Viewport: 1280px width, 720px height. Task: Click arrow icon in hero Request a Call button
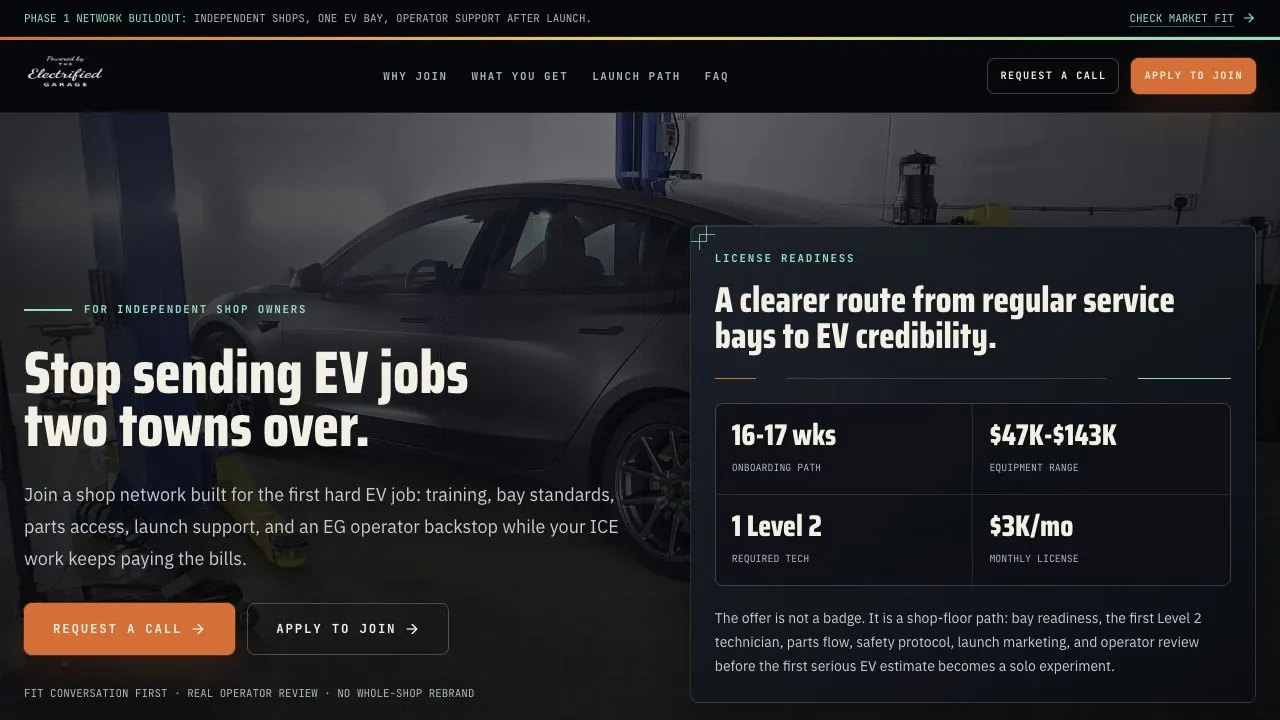click(198, 629)
